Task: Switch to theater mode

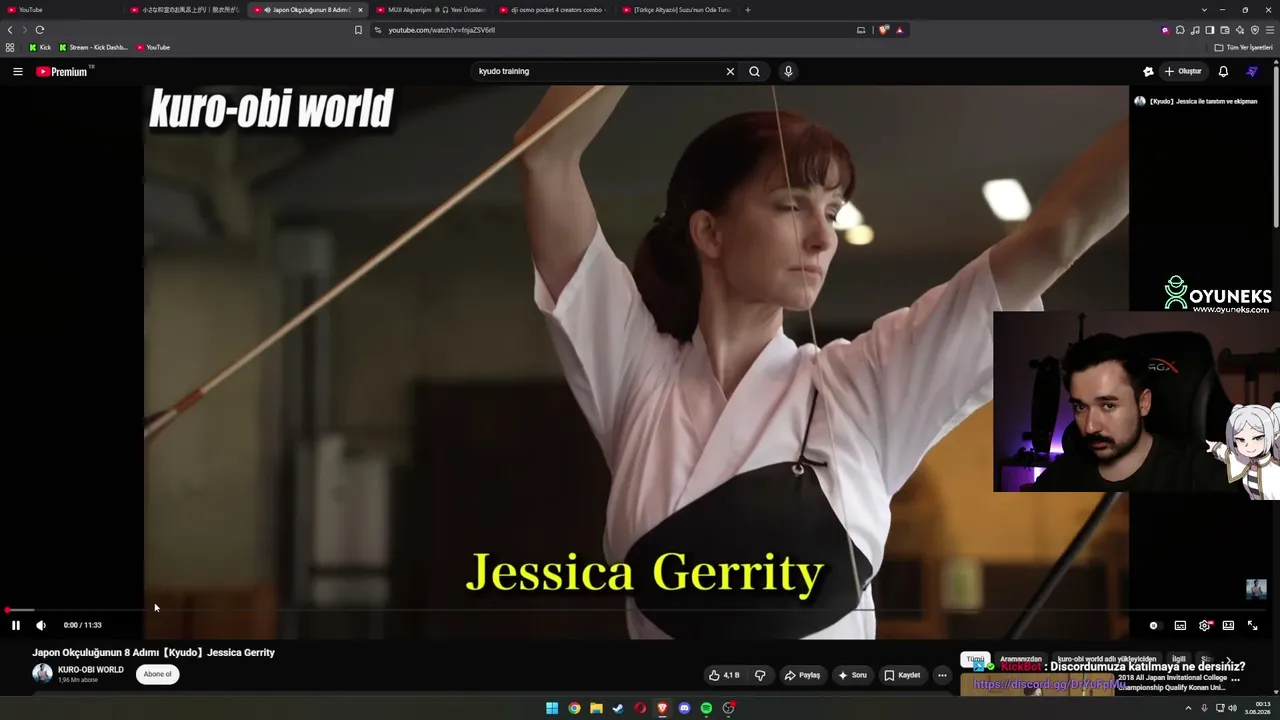Action: point(1228,625)
